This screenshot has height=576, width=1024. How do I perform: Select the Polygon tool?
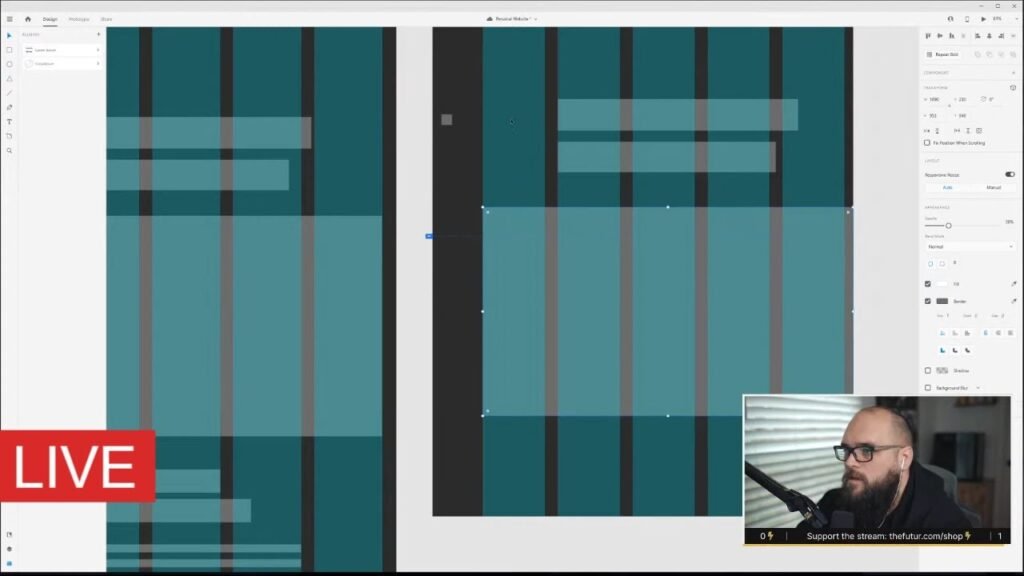[x=9, y=78]
